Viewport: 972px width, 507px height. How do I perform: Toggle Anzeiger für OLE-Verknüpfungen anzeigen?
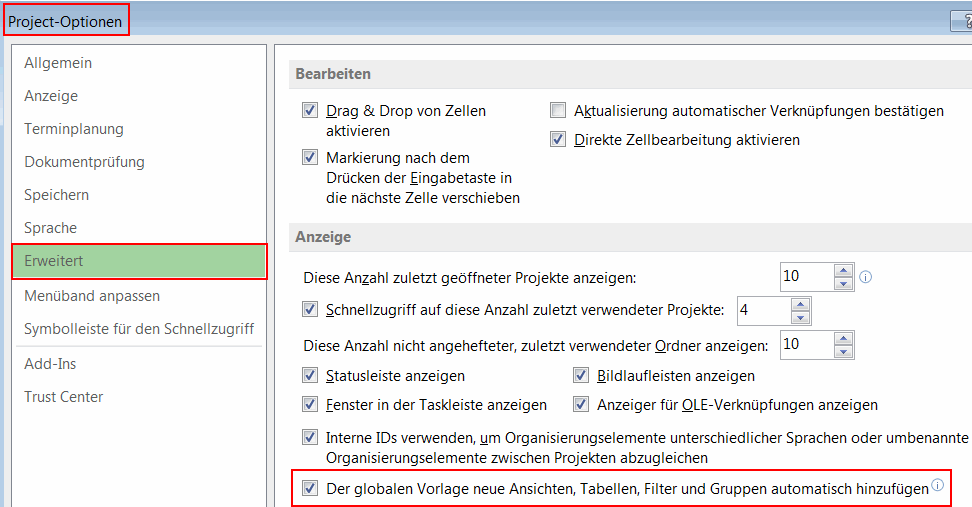pos(581,405)
